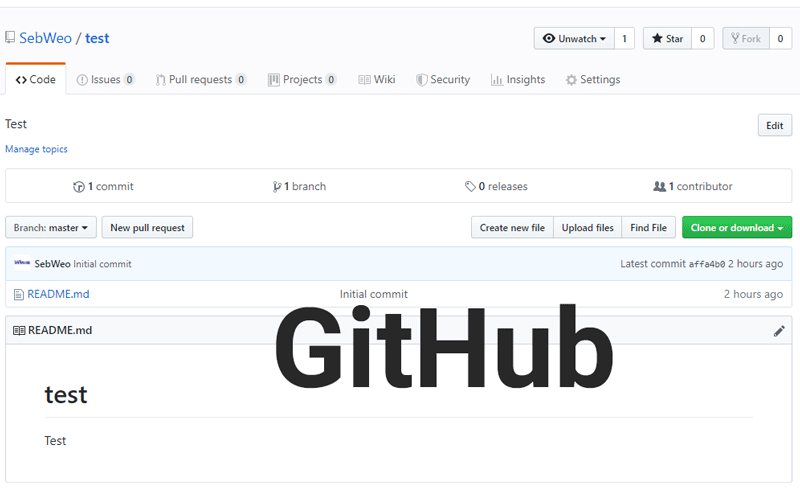Expand the Branch: master selector
The height and width of the screenshot is (492, 800).
tap(51, 228)
